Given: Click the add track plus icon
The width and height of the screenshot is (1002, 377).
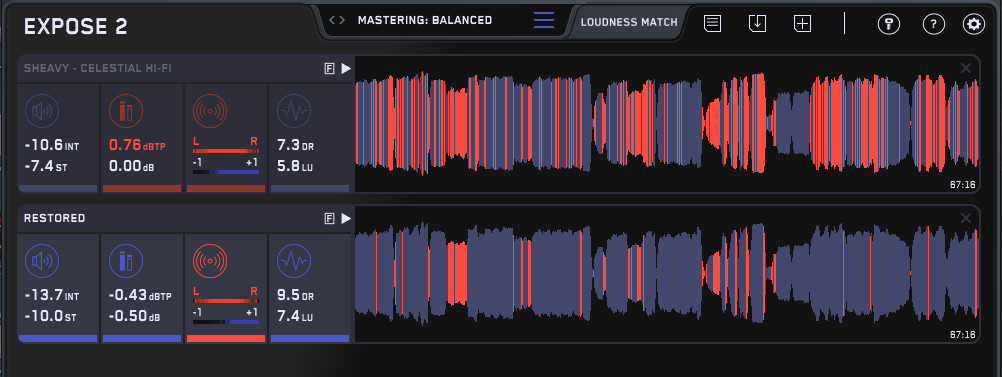Looking at the screenshot, I should [802, 24].
